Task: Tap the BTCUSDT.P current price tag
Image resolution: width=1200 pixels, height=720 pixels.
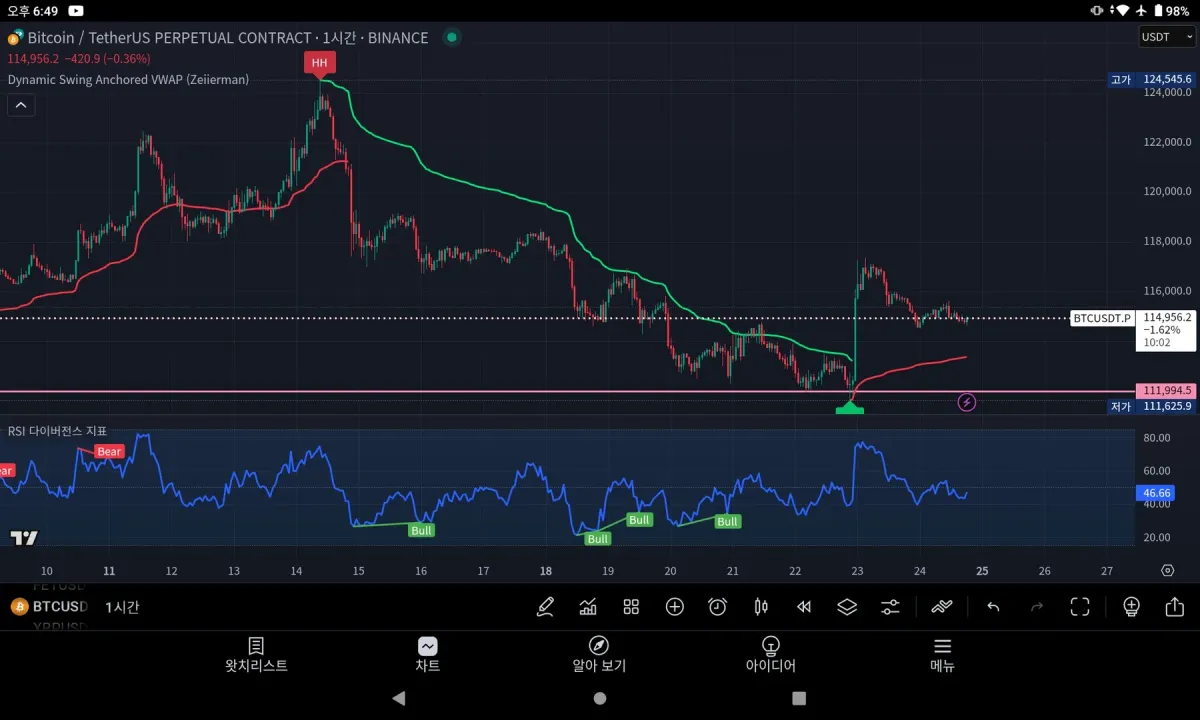Action: pyautogui.click(x=1101, y=318)
